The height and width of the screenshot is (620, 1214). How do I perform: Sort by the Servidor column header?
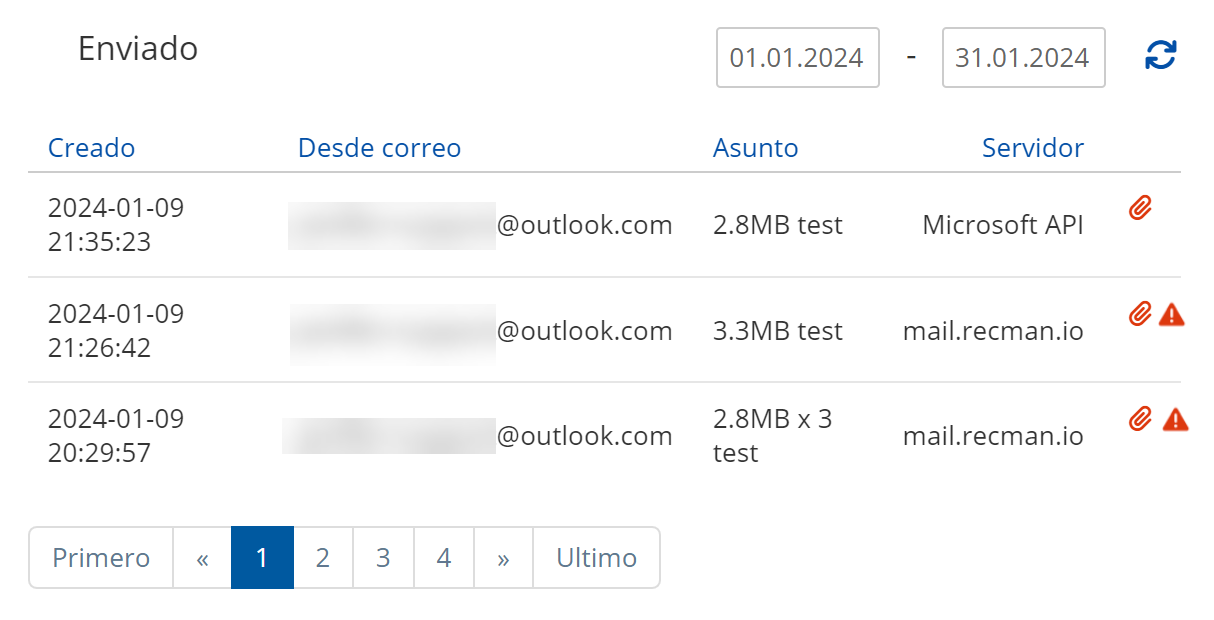pos(1032,148)
